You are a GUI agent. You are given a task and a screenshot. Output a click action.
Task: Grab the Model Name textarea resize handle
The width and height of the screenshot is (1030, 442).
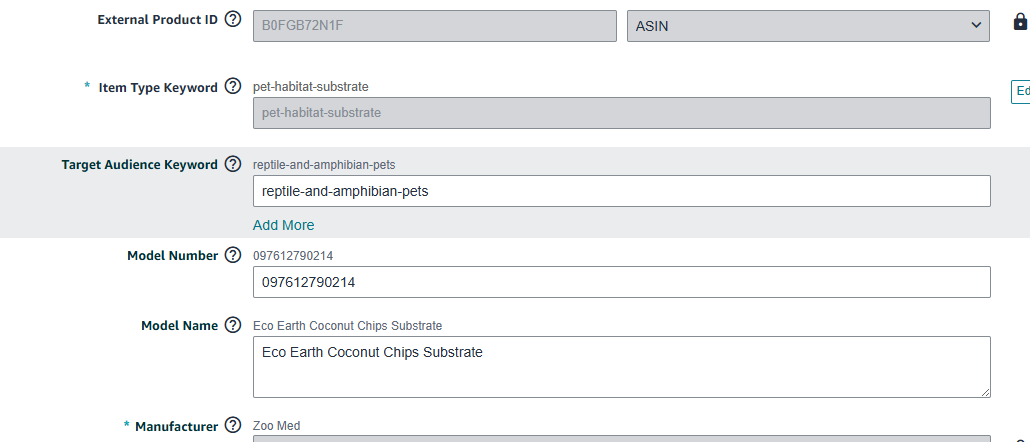pos(985,392)
